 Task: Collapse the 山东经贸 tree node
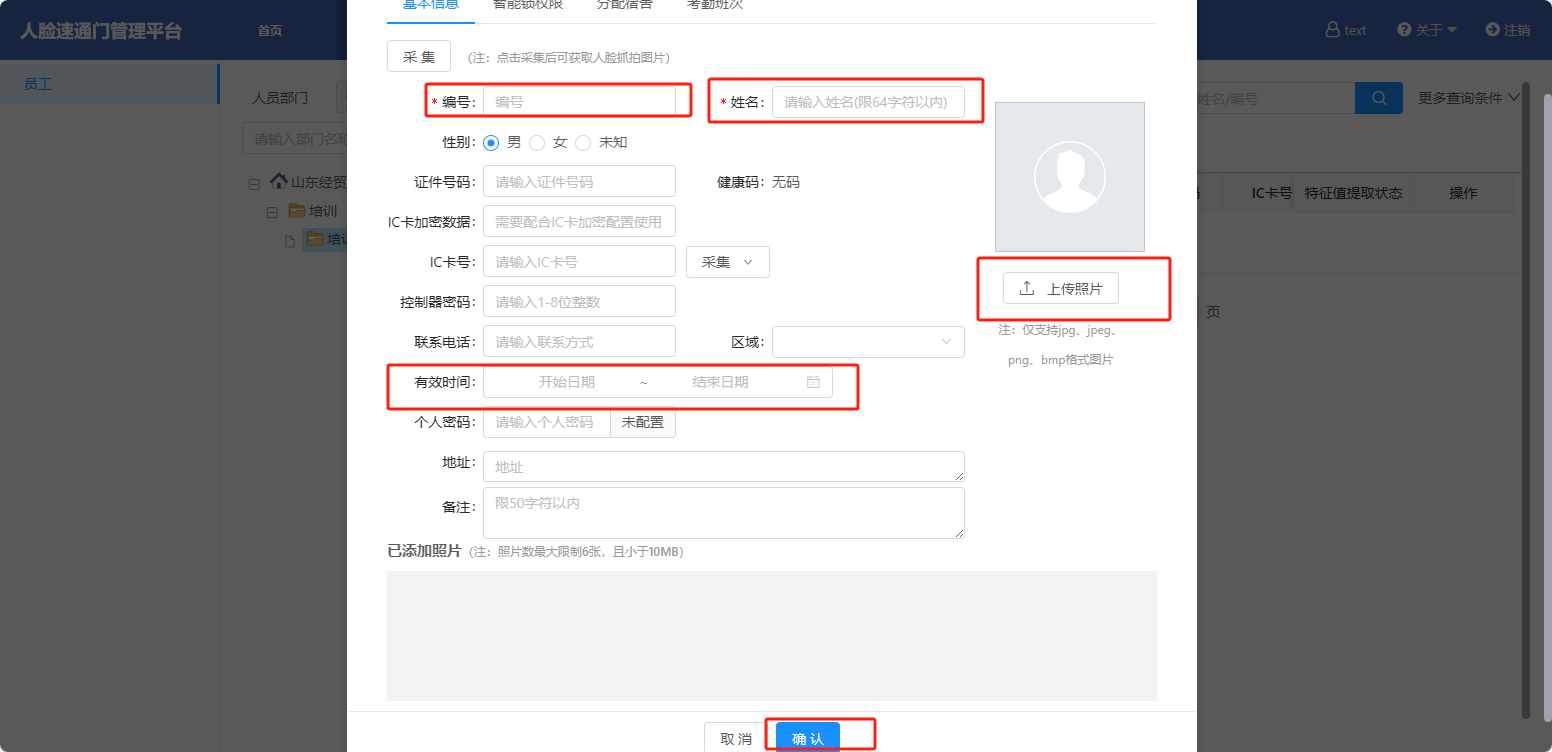pyautogui.click(x=254, y=183)
